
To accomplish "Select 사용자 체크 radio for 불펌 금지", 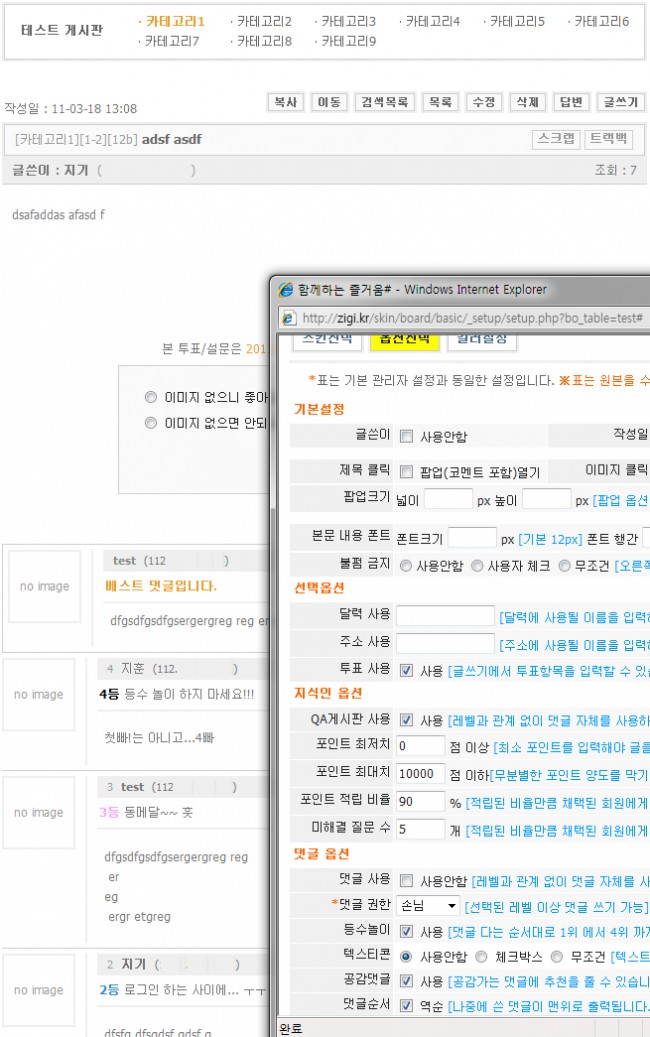I will tap(477, 565).
